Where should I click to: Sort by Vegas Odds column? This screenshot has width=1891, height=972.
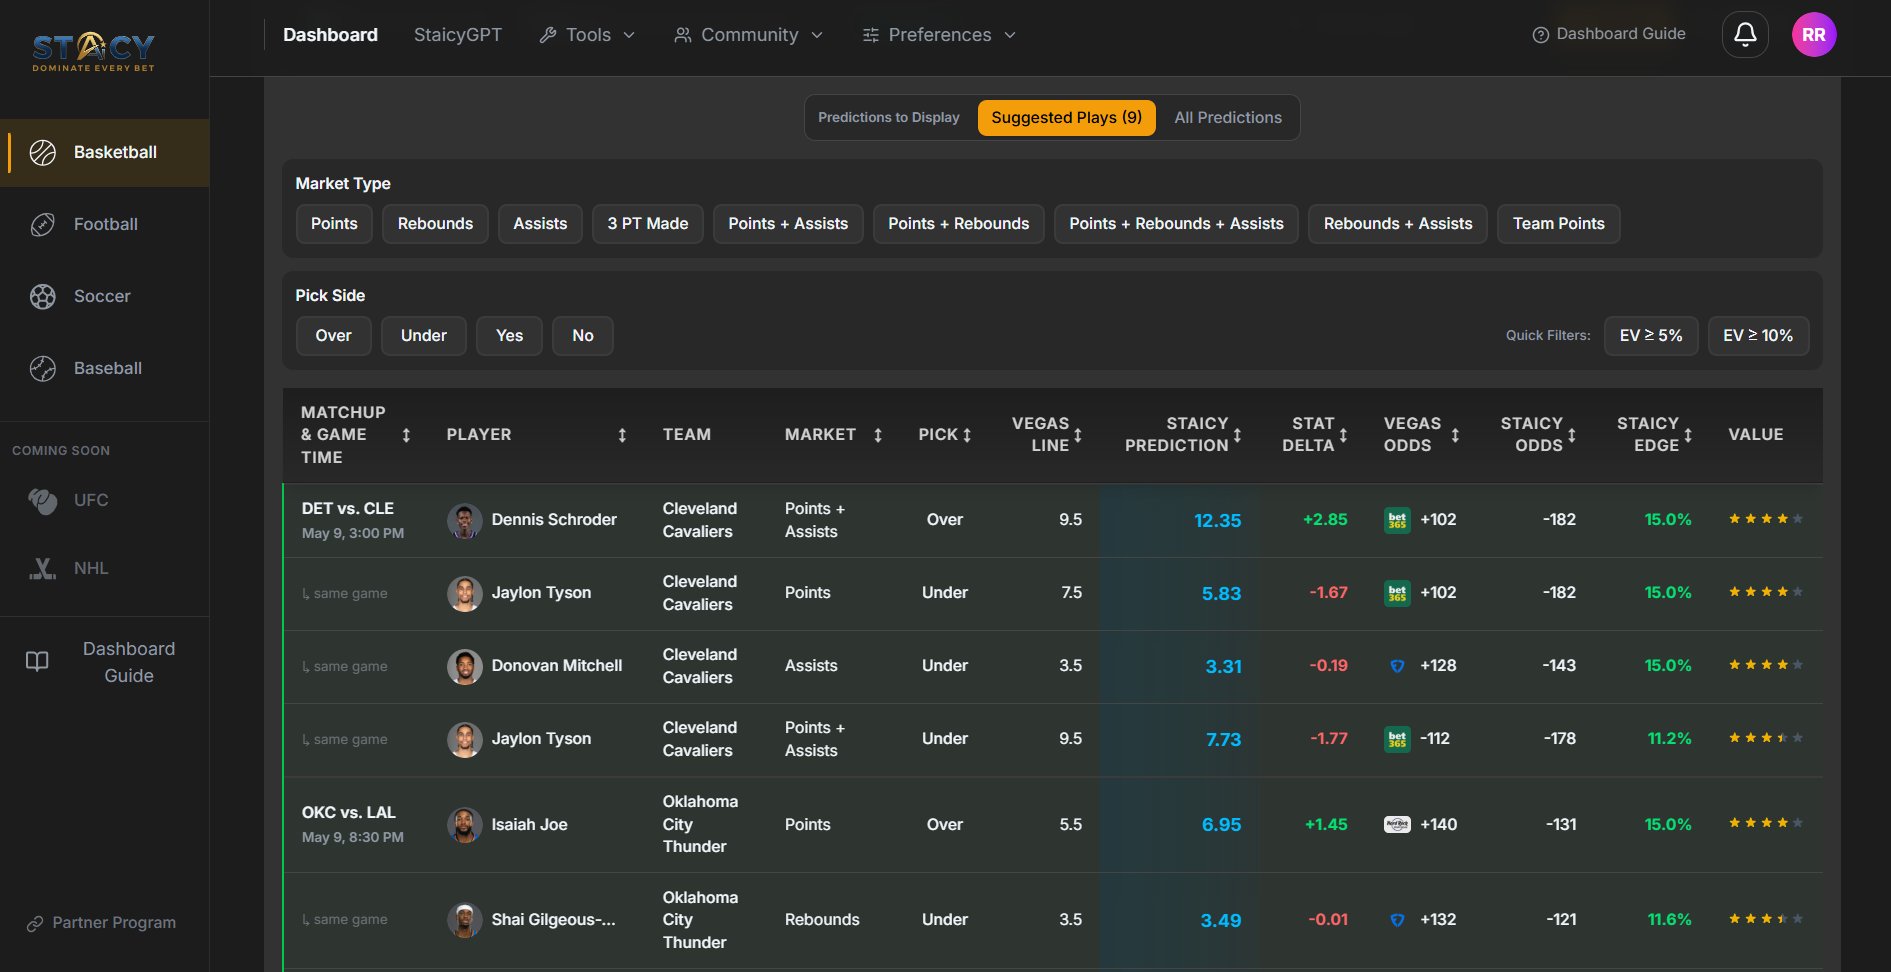1455,435
